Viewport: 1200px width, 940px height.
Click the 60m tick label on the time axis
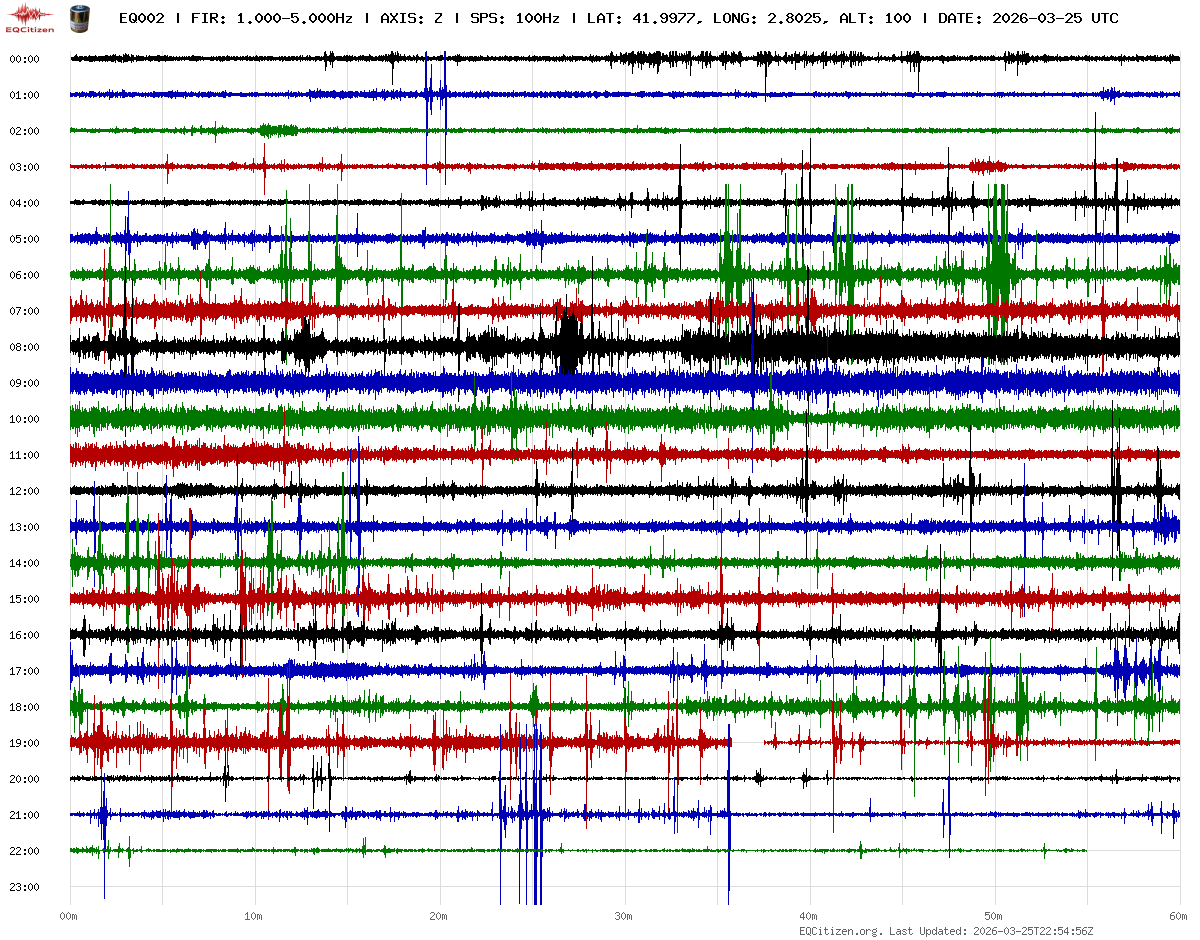(x=1178, y=916)
